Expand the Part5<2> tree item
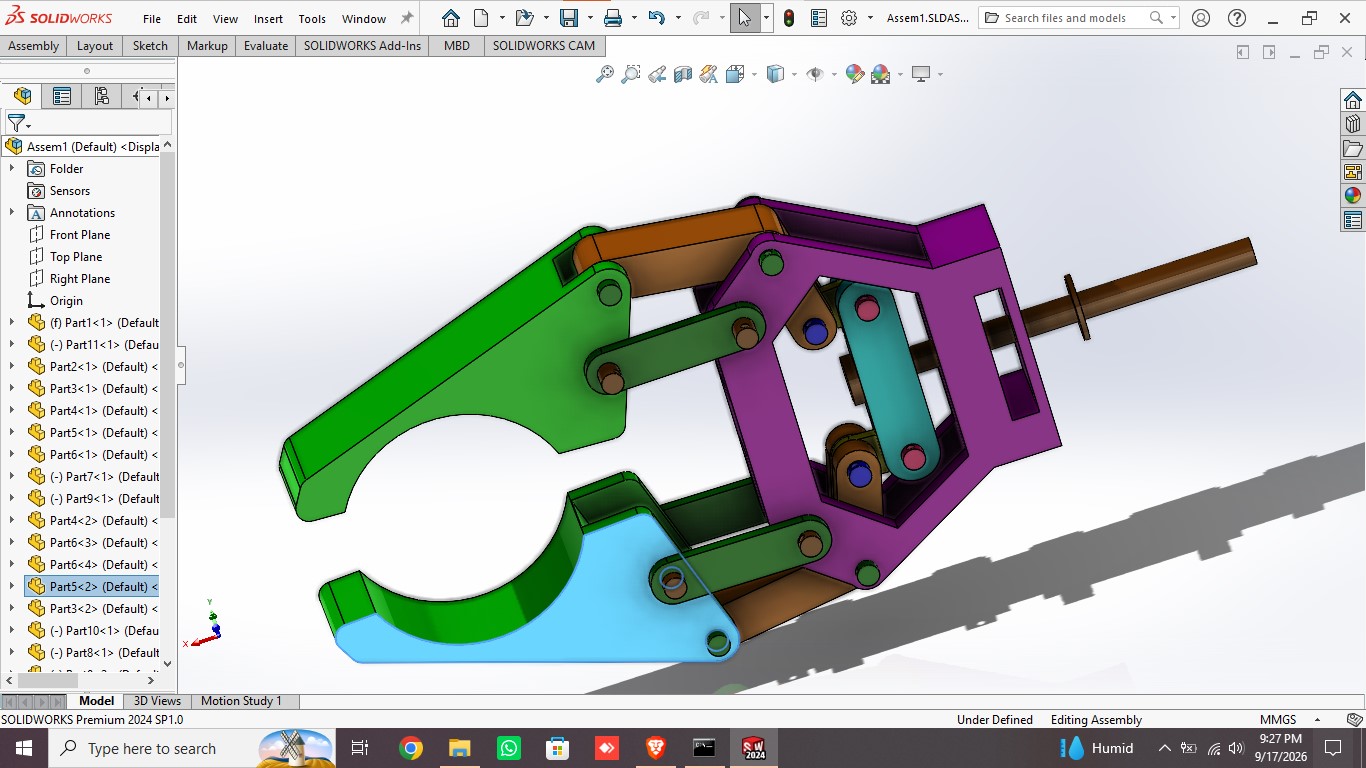Screen dimensions: 1366x768 coord(12,587)
